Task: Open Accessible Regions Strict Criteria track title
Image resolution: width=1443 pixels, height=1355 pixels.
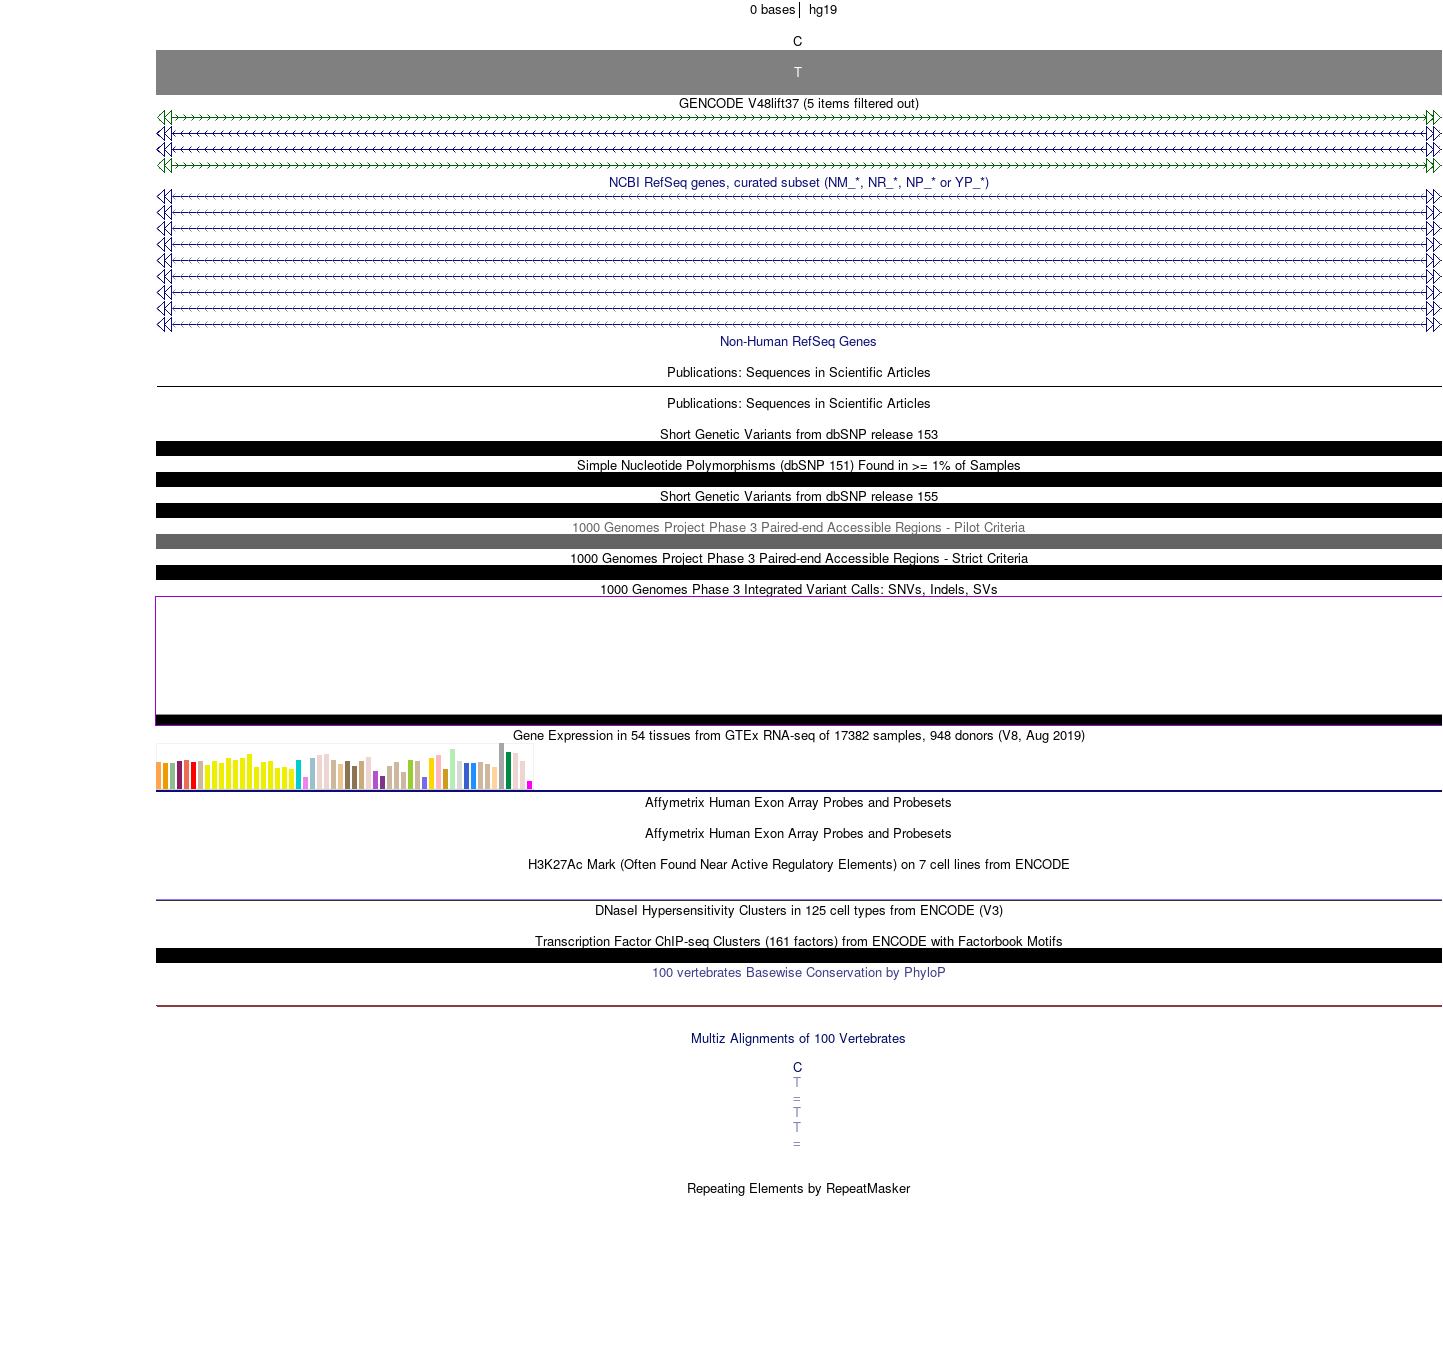Action: pyautogui.click(x=798, y=558)
